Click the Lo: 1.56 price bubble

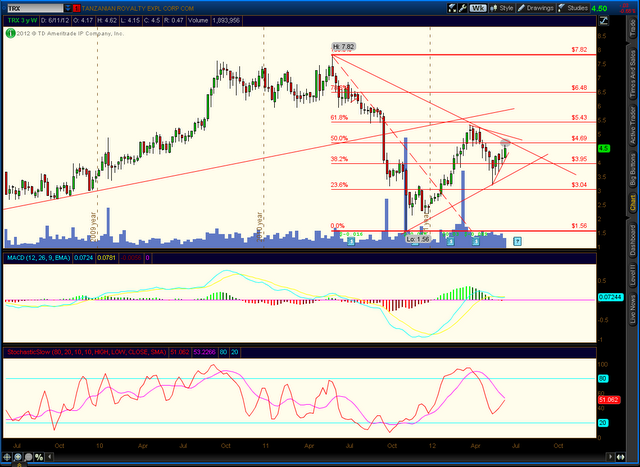(x=418, y=239)
